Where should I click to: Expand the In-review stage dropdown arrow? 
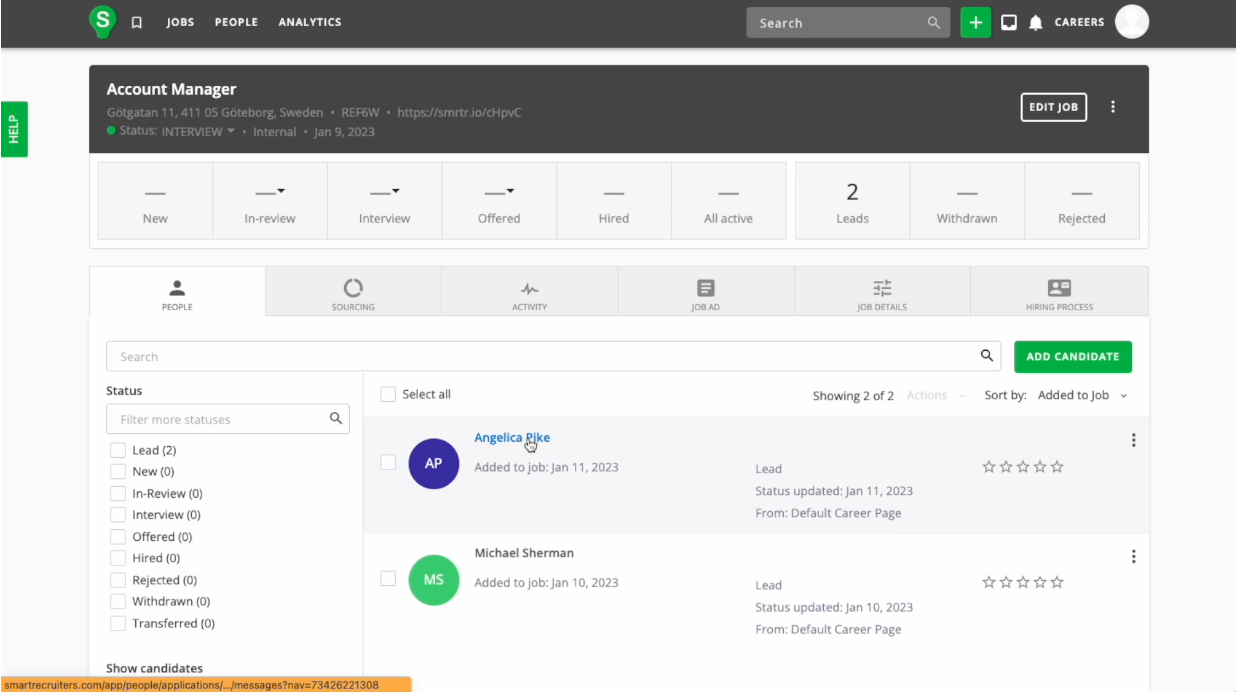(281, 191)
